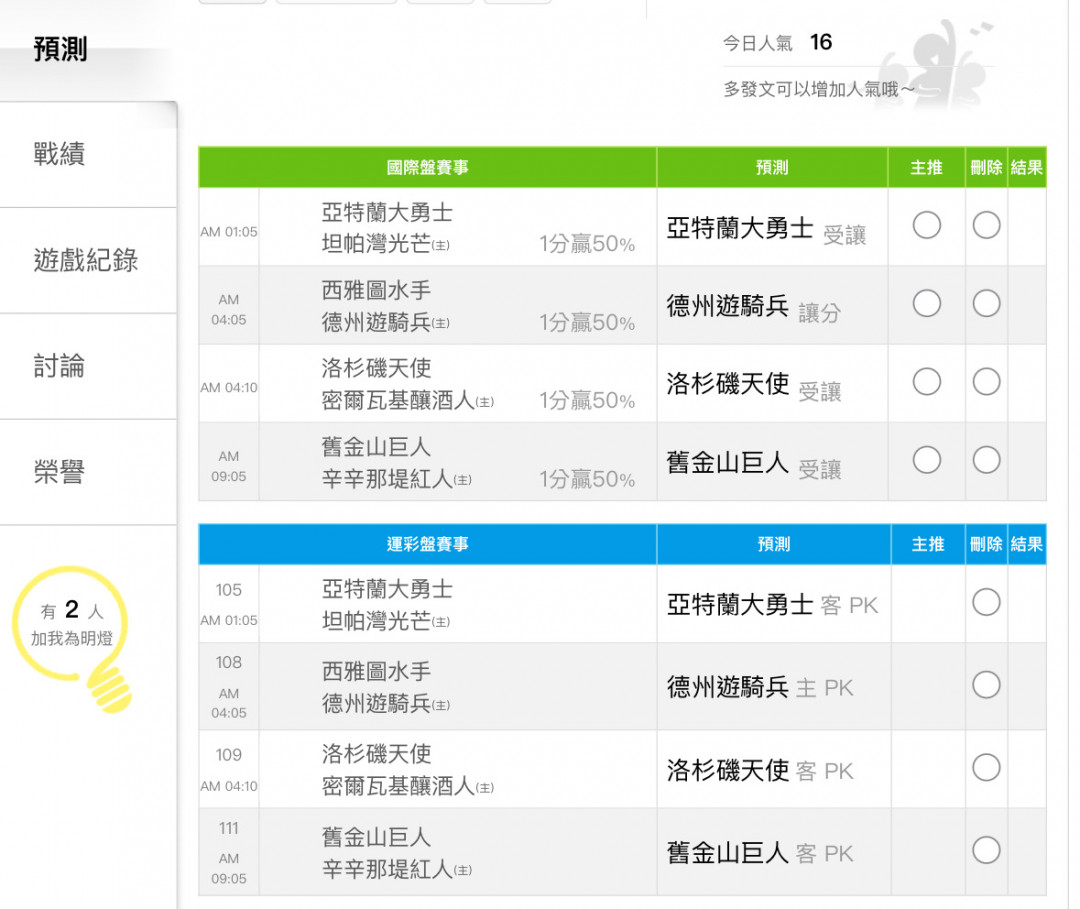Click 刪除 header in the green 國際盤 table
Viewport: 1080px width, 909px height.
tap(986, 167)
